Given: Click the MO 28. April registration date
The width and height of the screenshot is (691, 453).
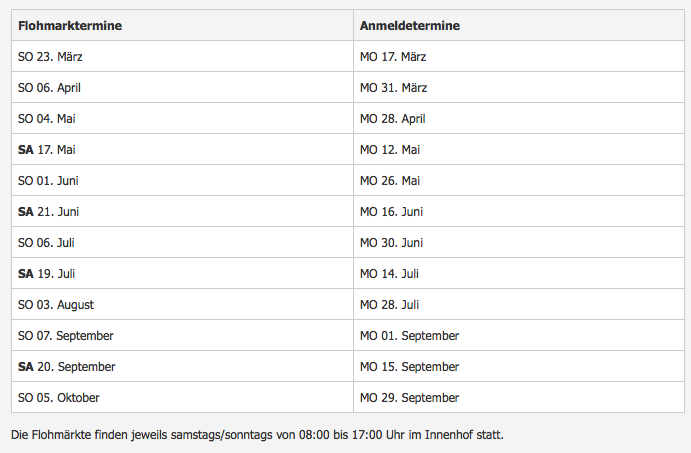Looking at the screenshot, I should pos(393,118).
